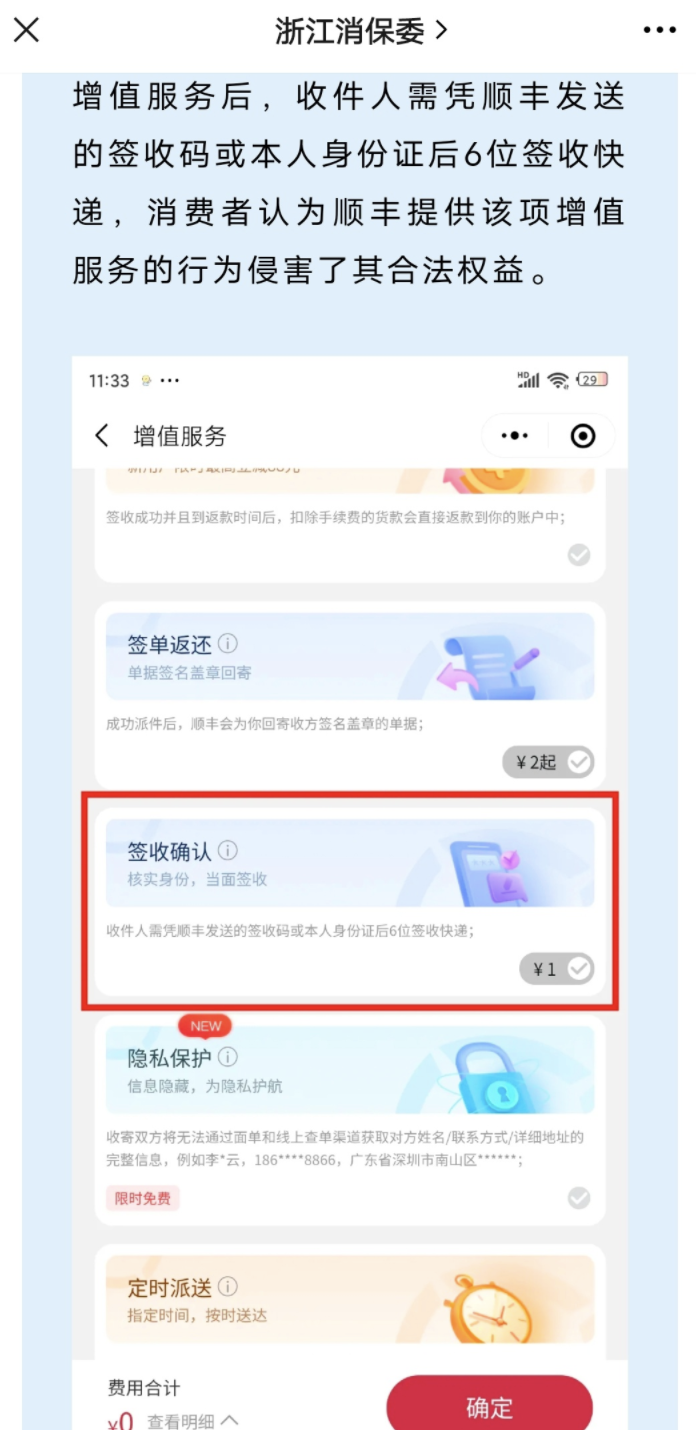Open the three-dot more options menu
The image size is (696, 1430).
pyautogui.click(x=659, y=31)
